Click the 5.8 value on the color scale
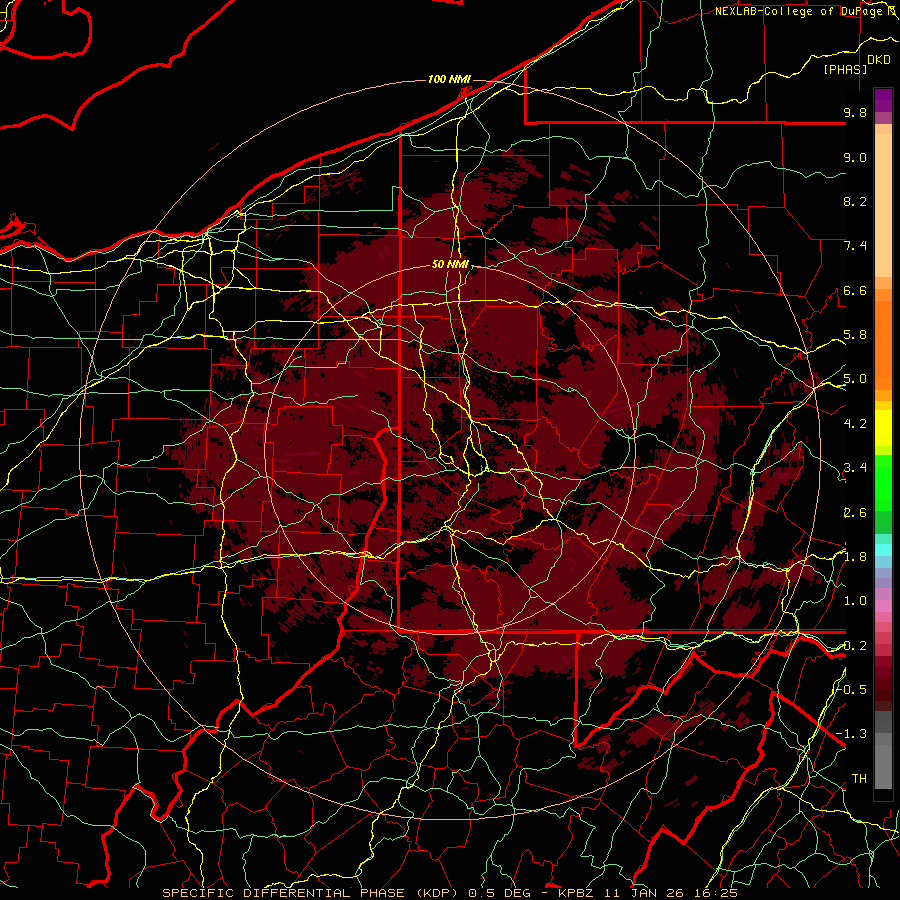 tap(855, 335)
